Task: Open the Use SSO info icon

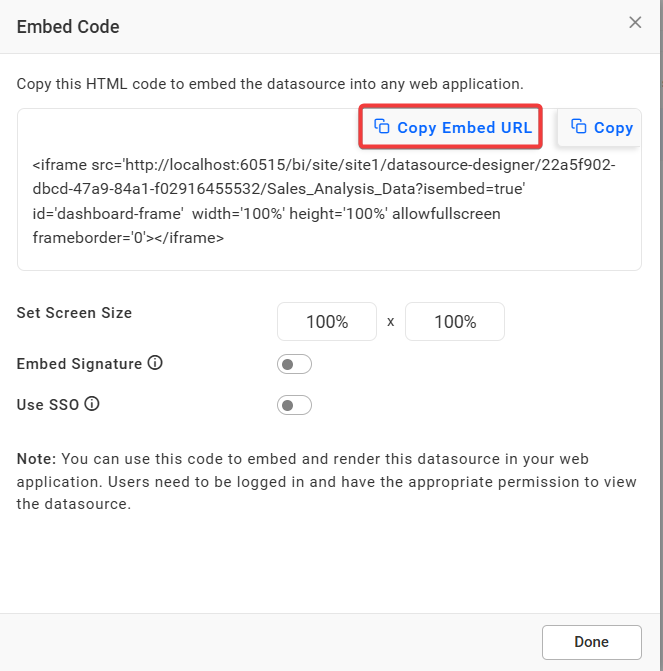Action: (x=92, y=404)
